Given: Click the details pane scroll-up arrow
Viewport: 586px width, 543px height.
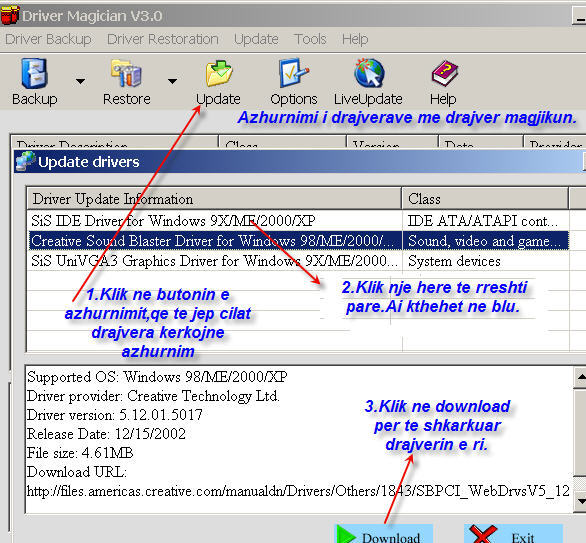Looking at the screenshot, I should point(580,377).
